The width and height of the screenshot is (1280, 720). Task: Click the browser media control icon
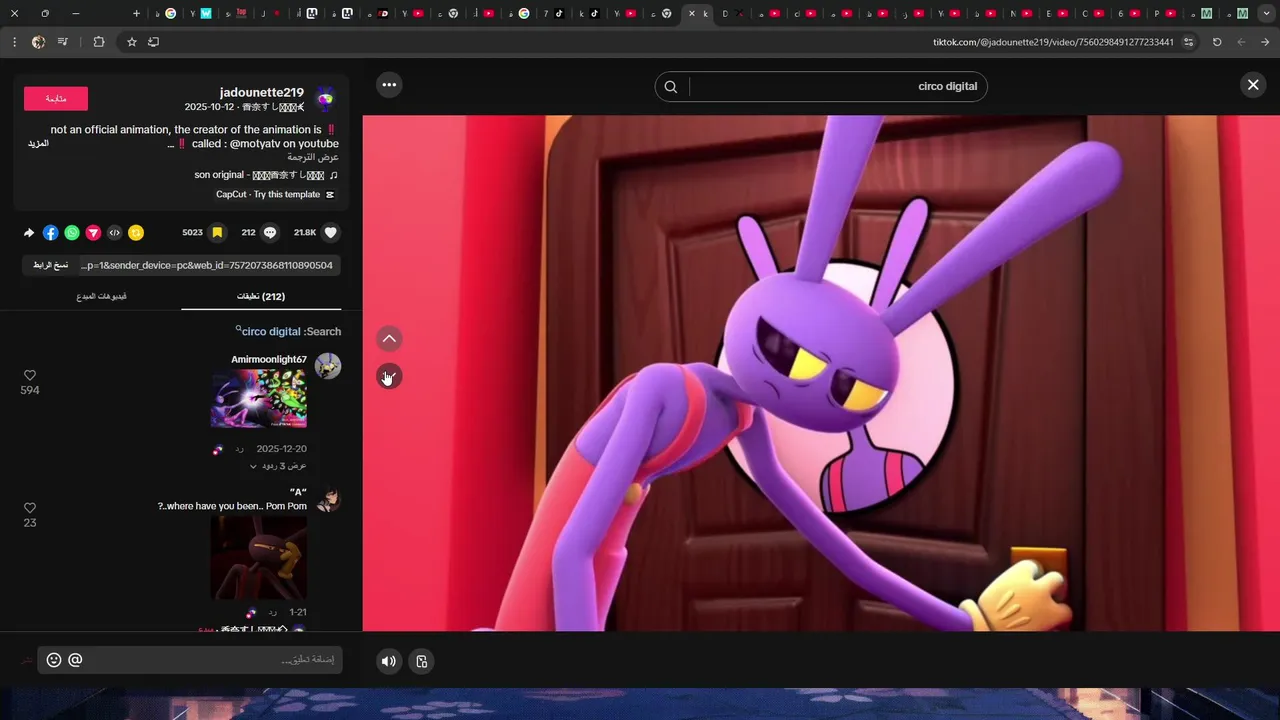click(62, 42)
